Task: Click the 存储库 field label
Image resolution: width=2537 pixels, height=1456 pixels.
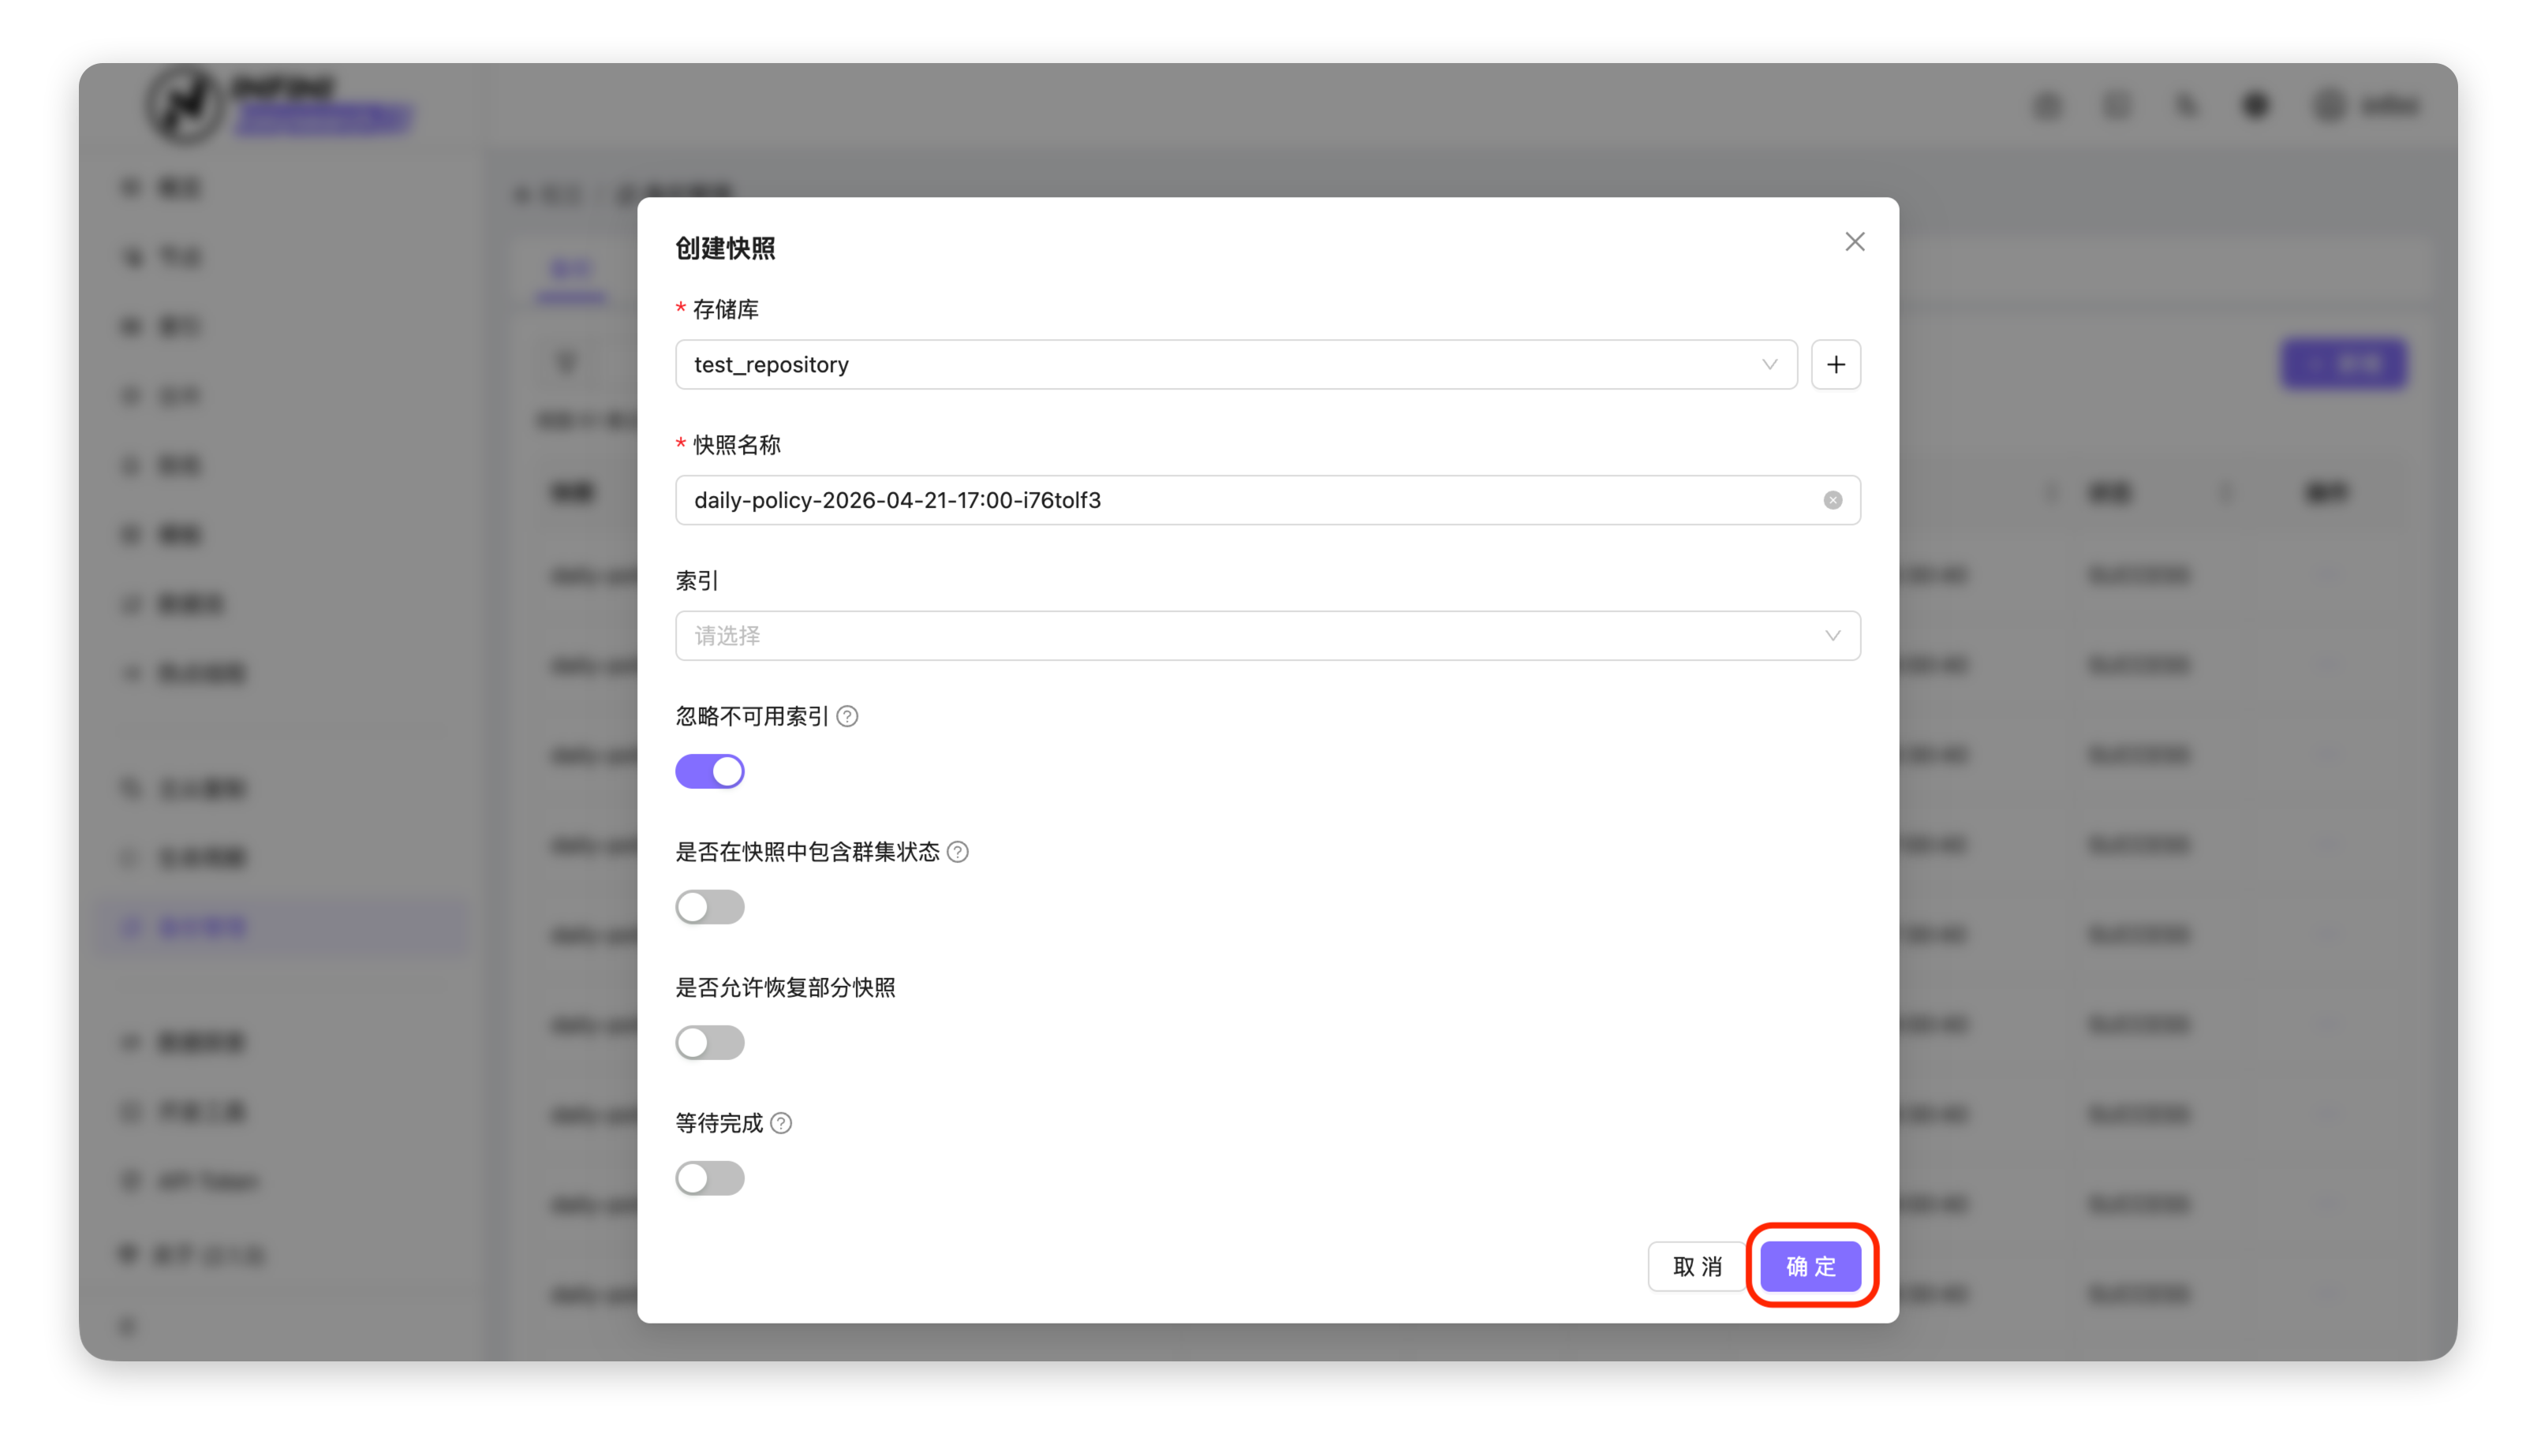Action: 725,310
